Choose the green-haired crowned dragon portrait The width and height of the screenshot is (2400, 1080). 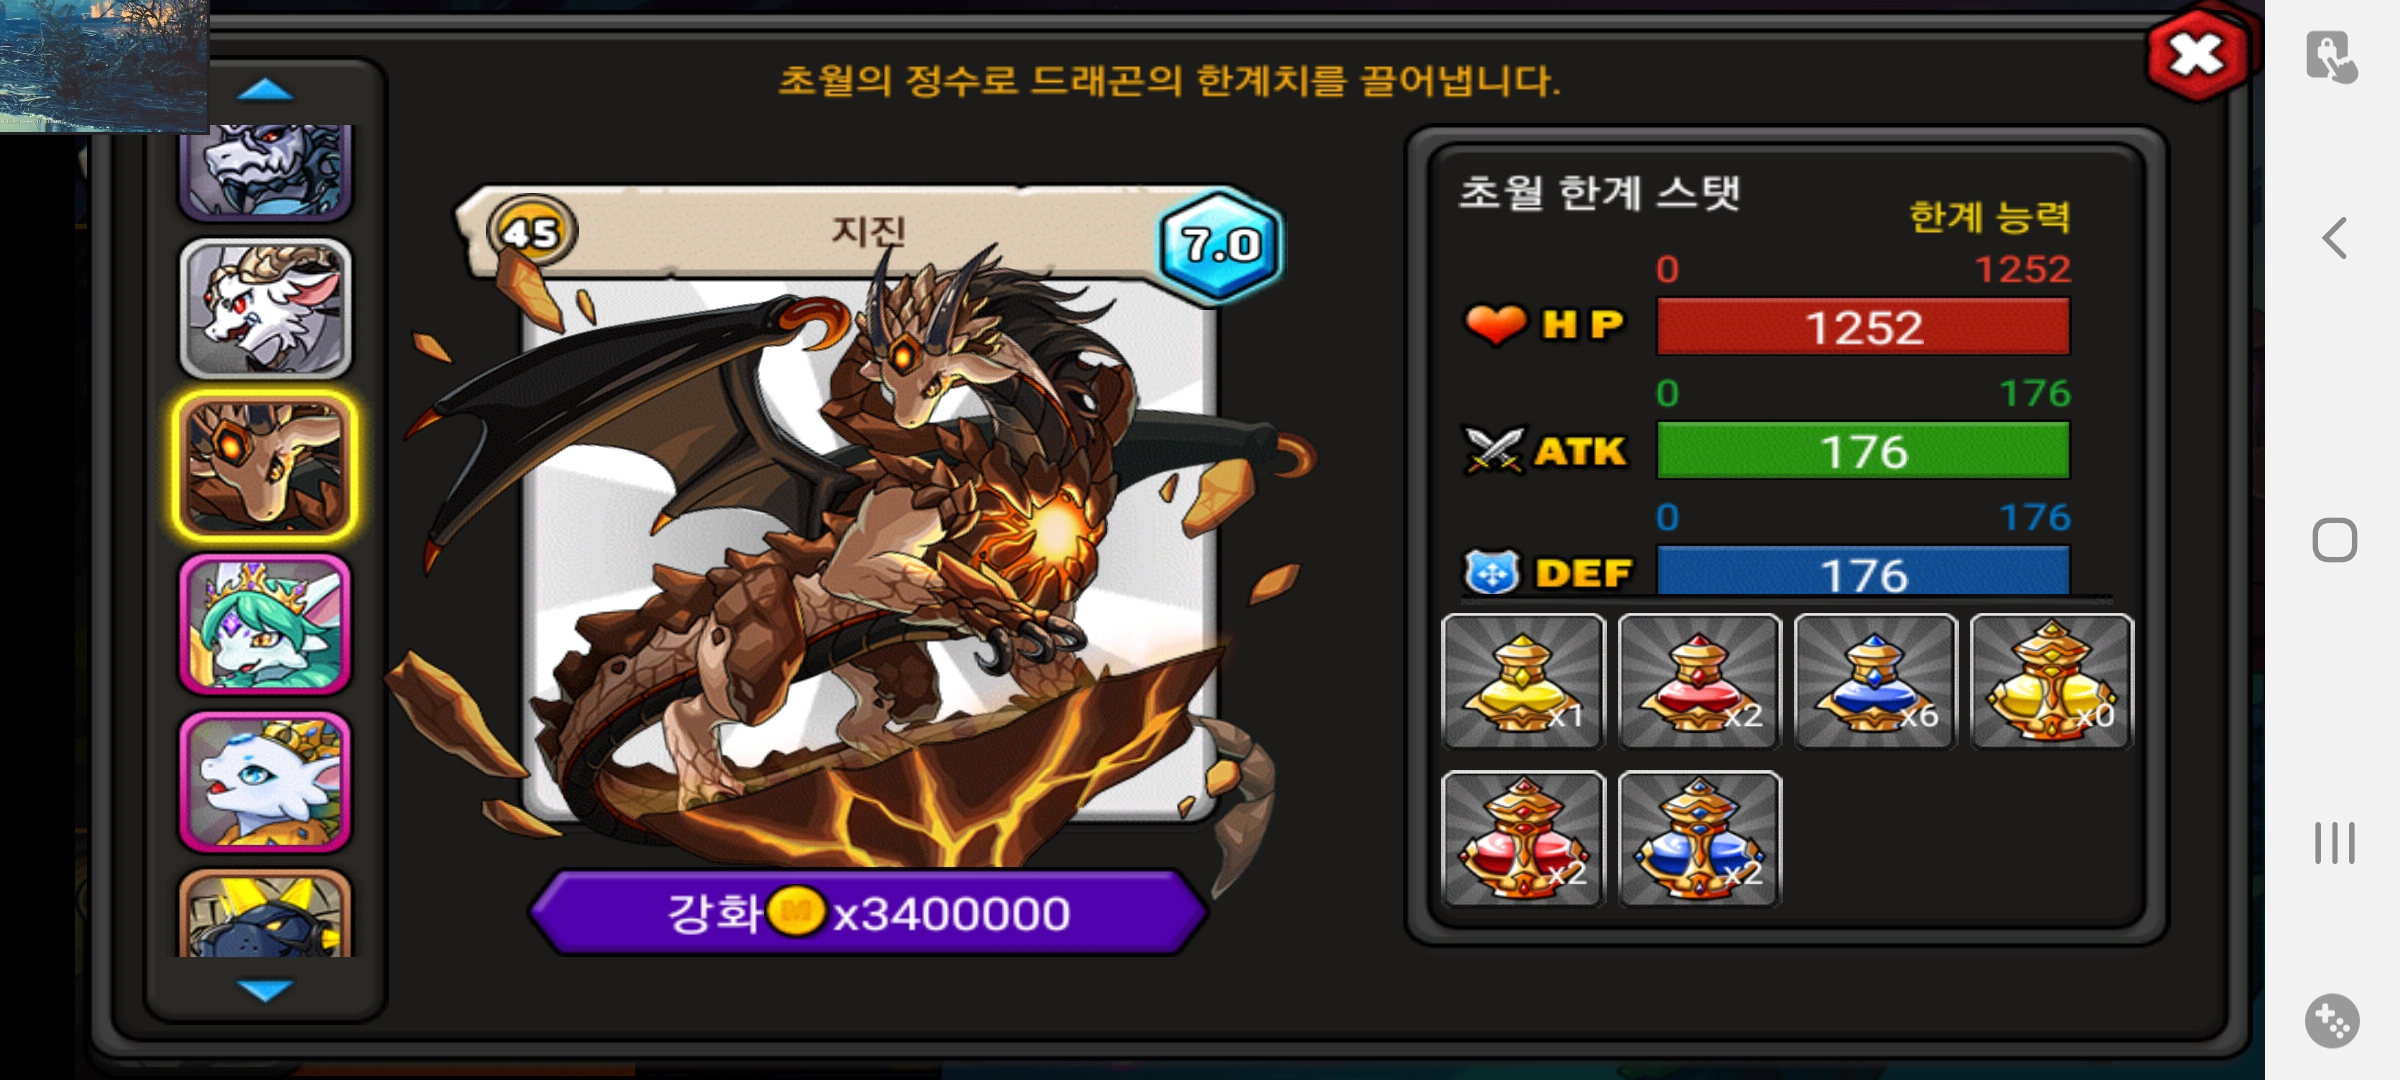265,624
